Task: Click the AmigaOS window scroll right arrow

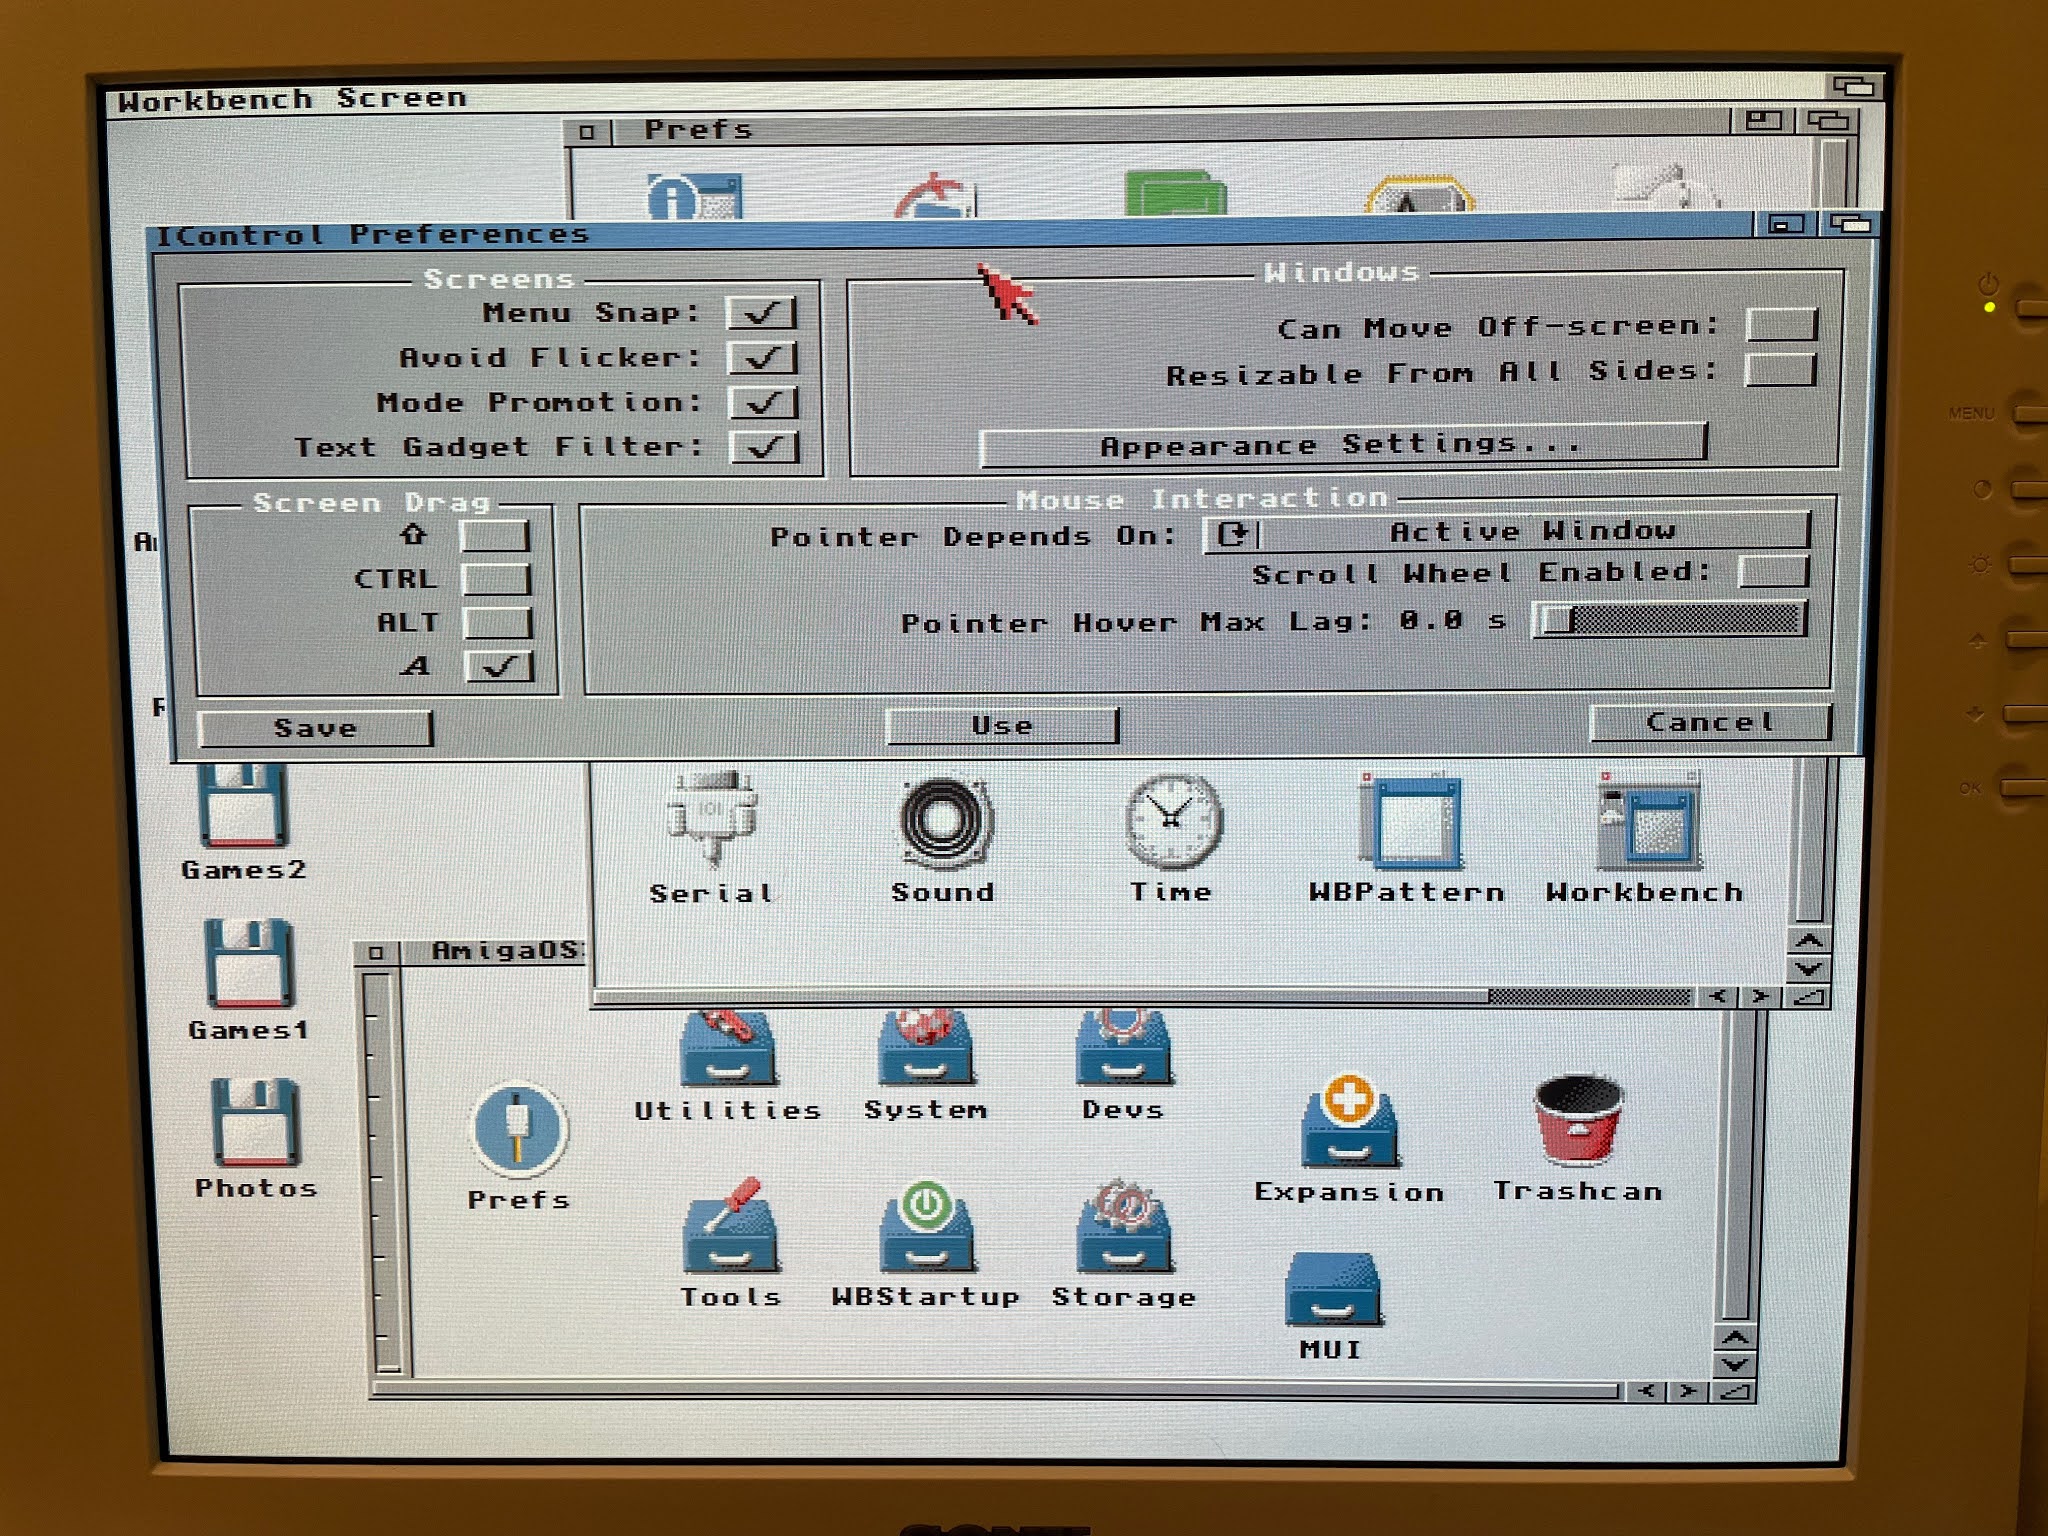Action: coord(1689,1391)
